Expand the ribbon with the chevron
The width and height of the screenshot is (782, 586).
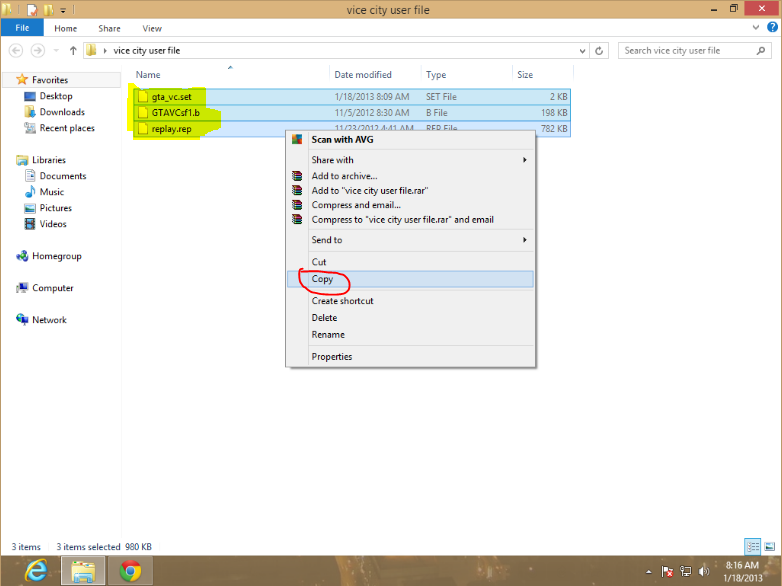pyautogui.click(x=756, y=27)
